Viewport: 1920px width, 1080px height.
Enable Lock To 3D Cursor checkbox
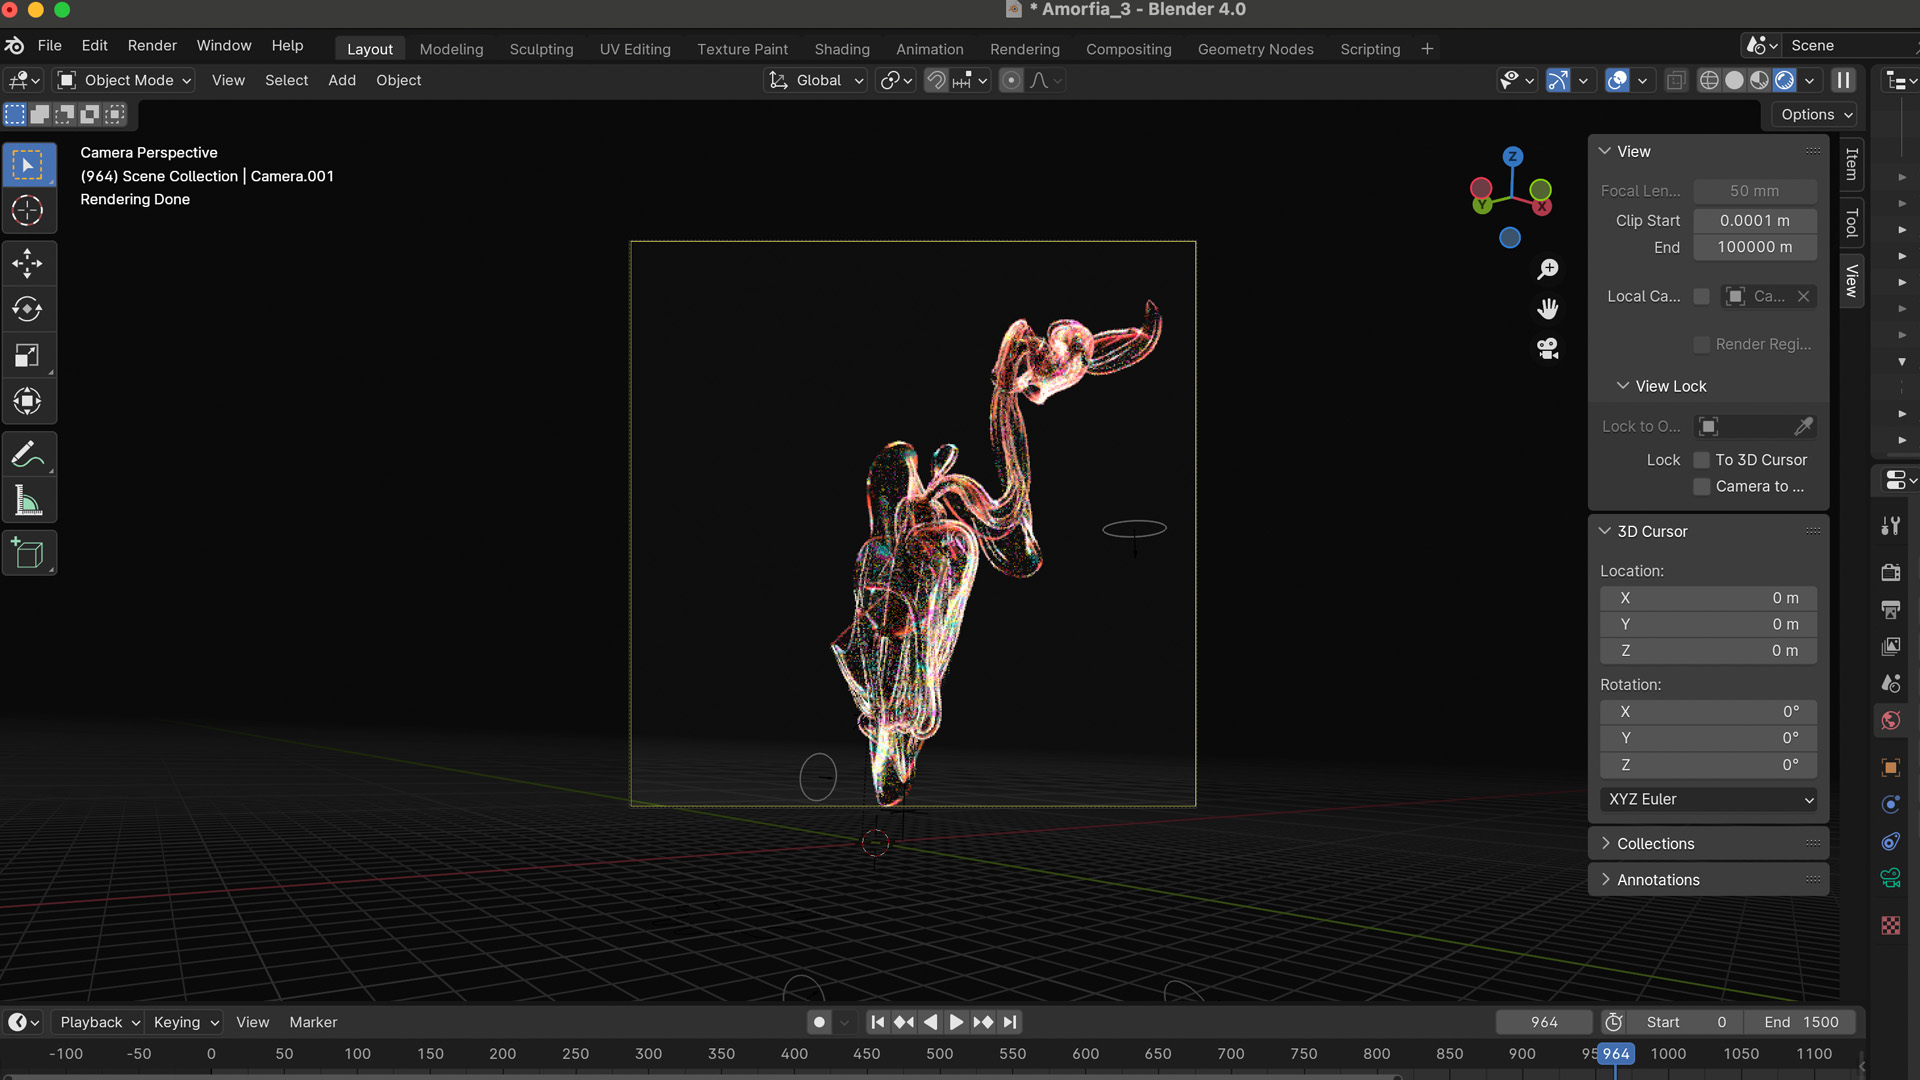(1701, 460)
